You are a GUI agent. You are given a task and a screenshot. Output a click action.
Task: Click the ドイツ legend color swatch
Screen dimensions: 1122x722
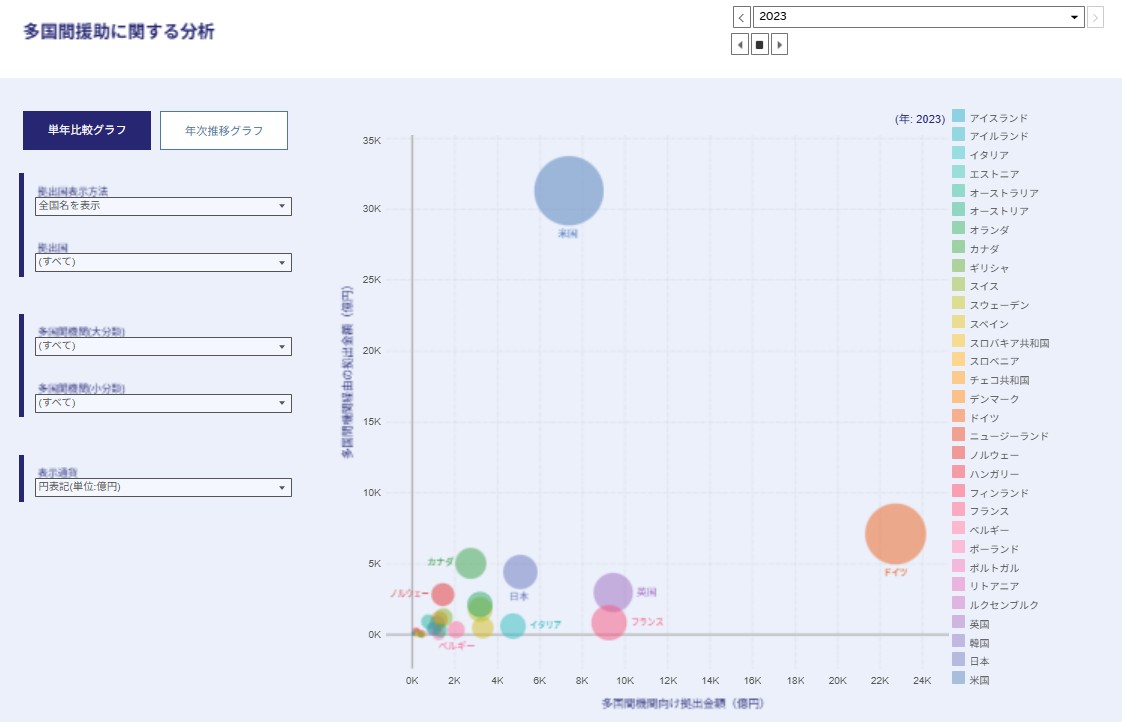point(958,417)
